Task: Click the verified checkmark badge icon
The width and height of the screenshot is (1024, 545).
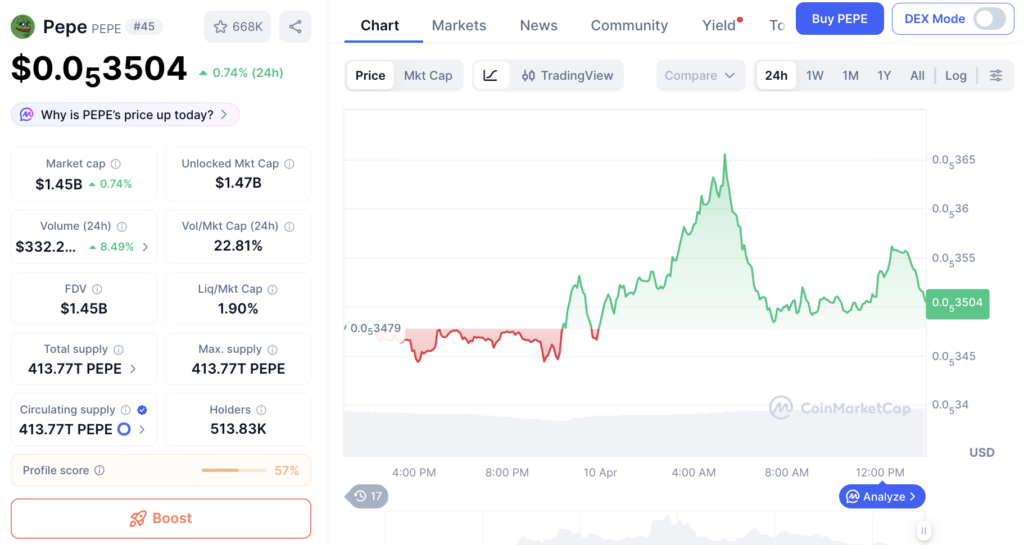Action: [x=142, y=410]
